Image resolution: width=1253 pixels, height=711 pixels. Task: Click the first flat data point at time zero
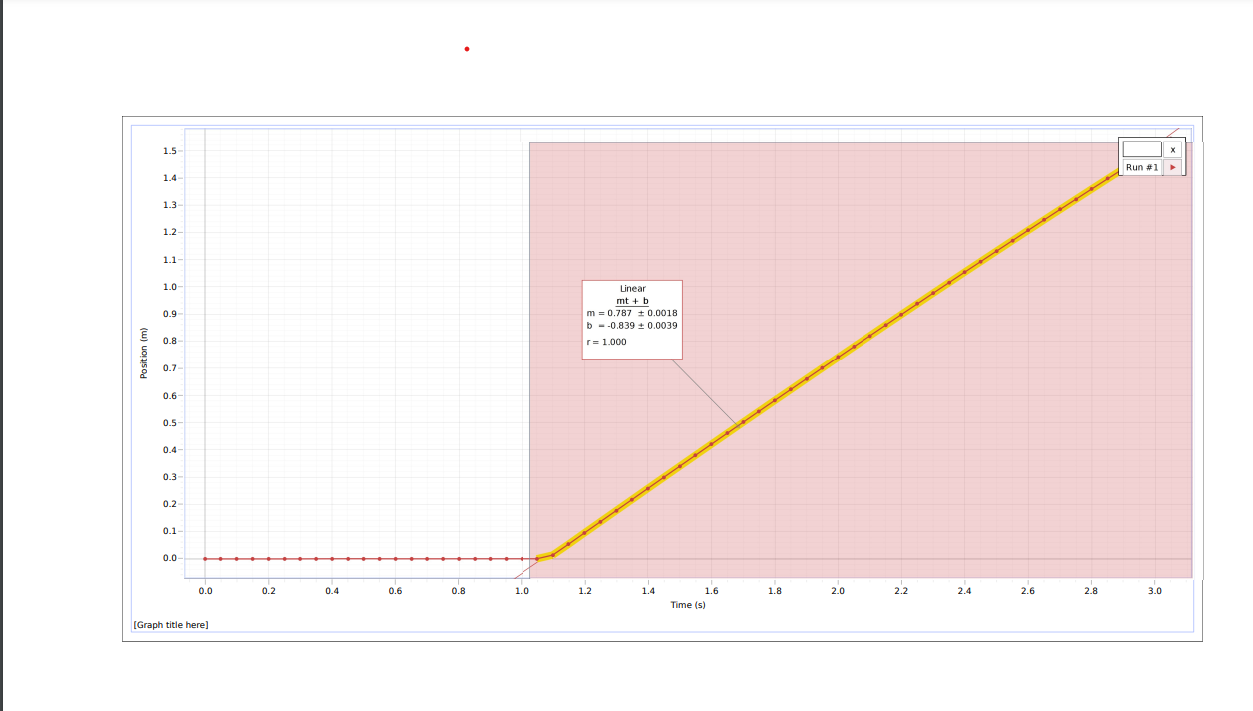[x=205, y=558]
